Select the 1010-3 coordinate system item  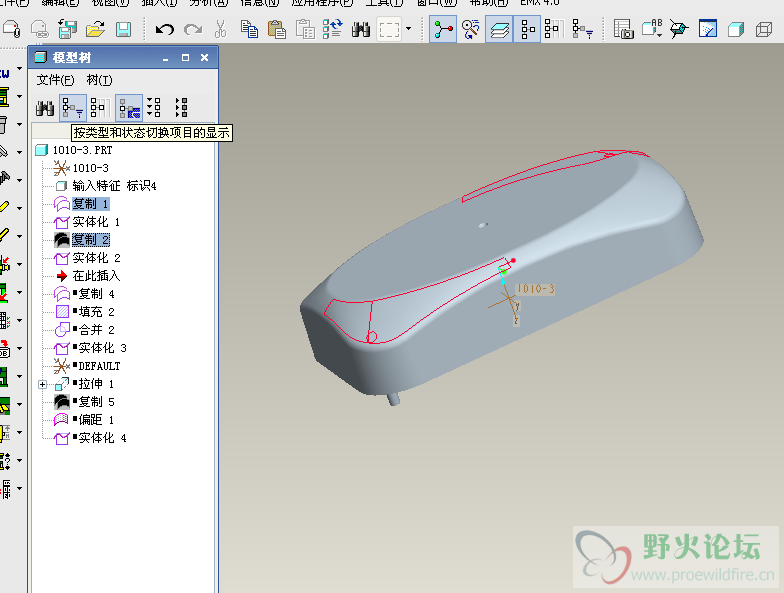pyautogui.click(x=81, y=168)
